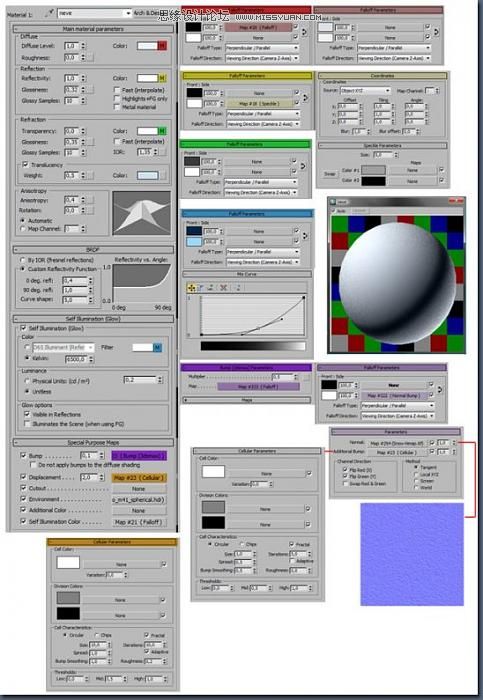The image size is (483, 700).
Task: Click the Translucency color swatch
Action: (x=148, y=175)
